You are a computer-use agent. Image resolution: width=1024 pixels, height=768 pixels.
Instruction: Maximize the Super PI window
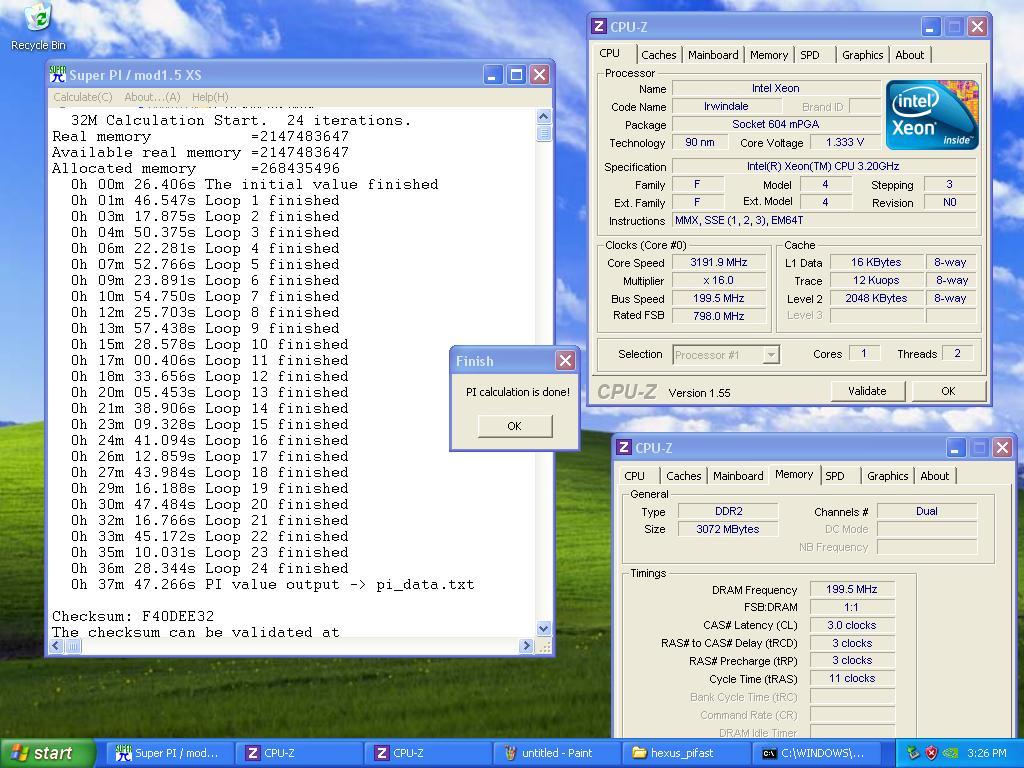point(516,74)
